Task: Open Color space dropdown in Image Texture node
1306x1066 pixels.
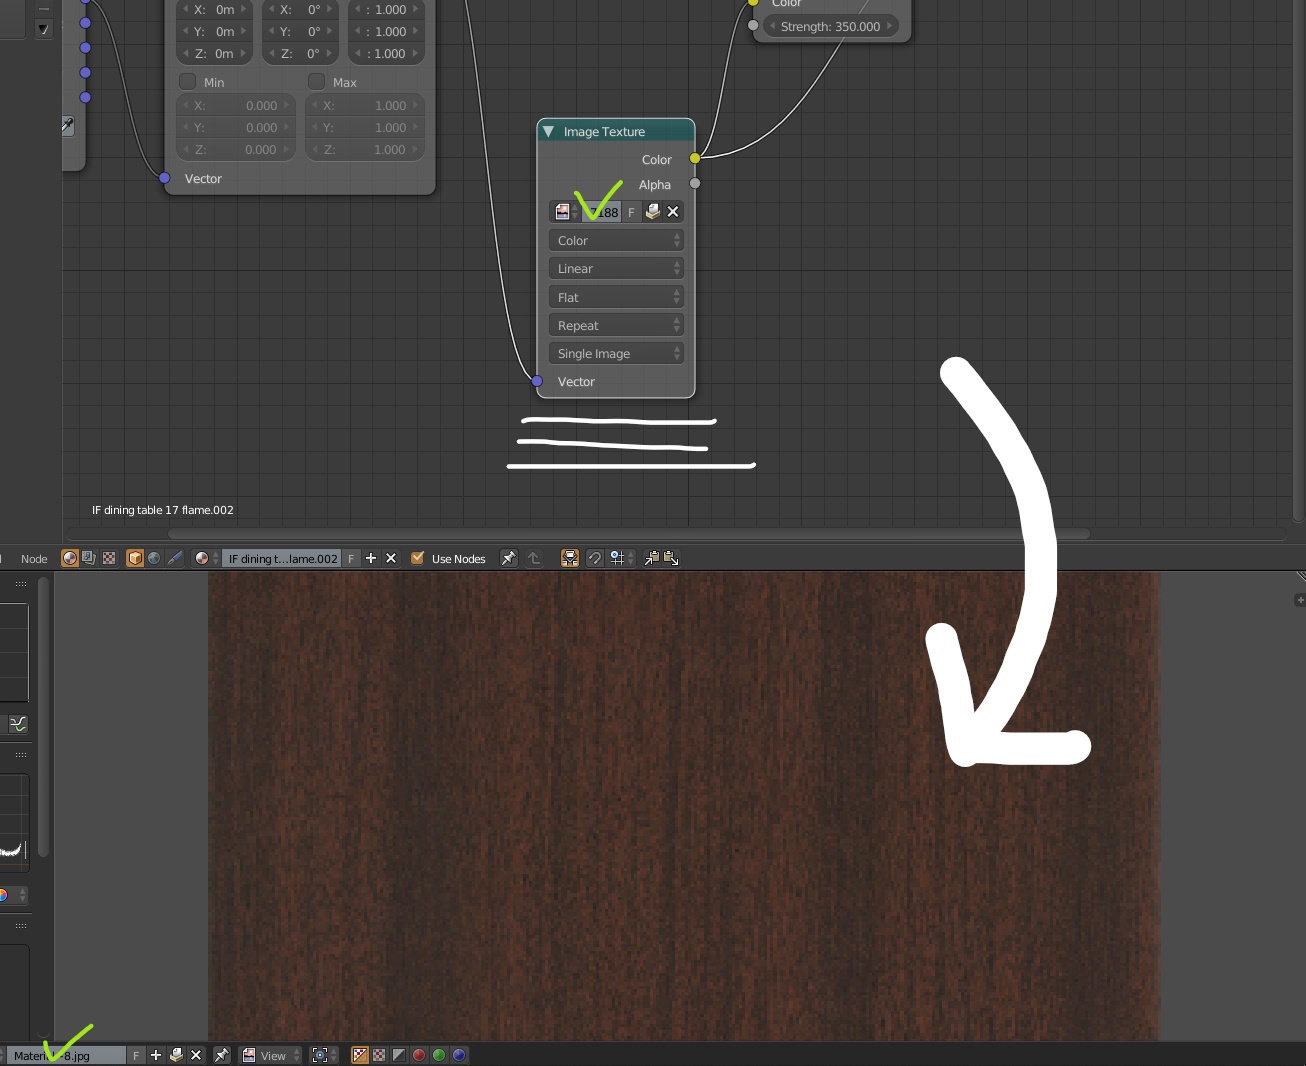Action: 616,240
